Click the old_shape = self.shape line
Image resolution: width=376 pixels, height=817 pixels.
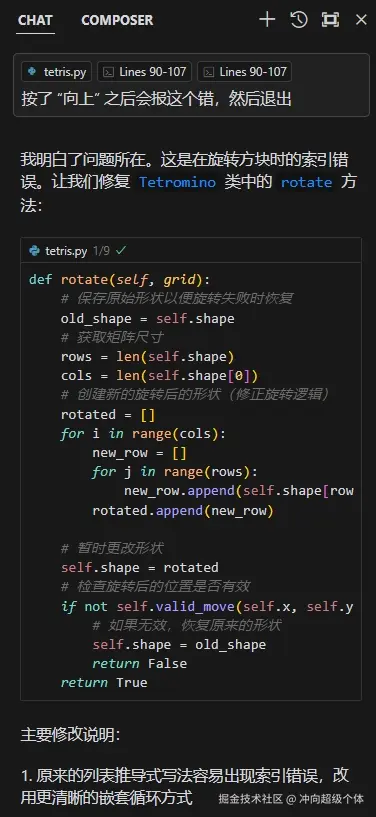tap(147, 318)
